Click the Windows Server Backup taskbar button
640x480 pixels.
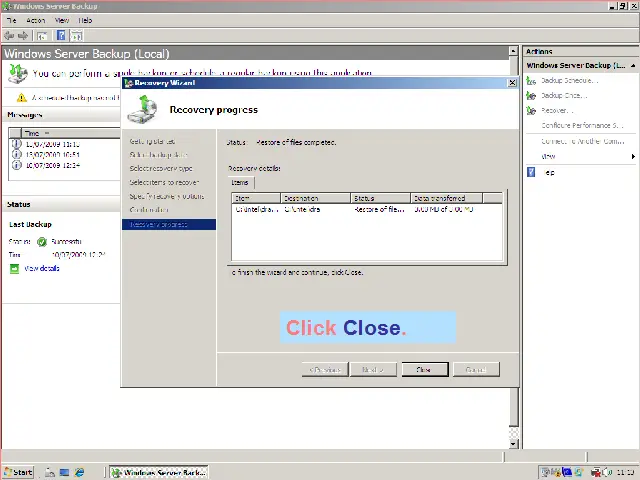159,472
